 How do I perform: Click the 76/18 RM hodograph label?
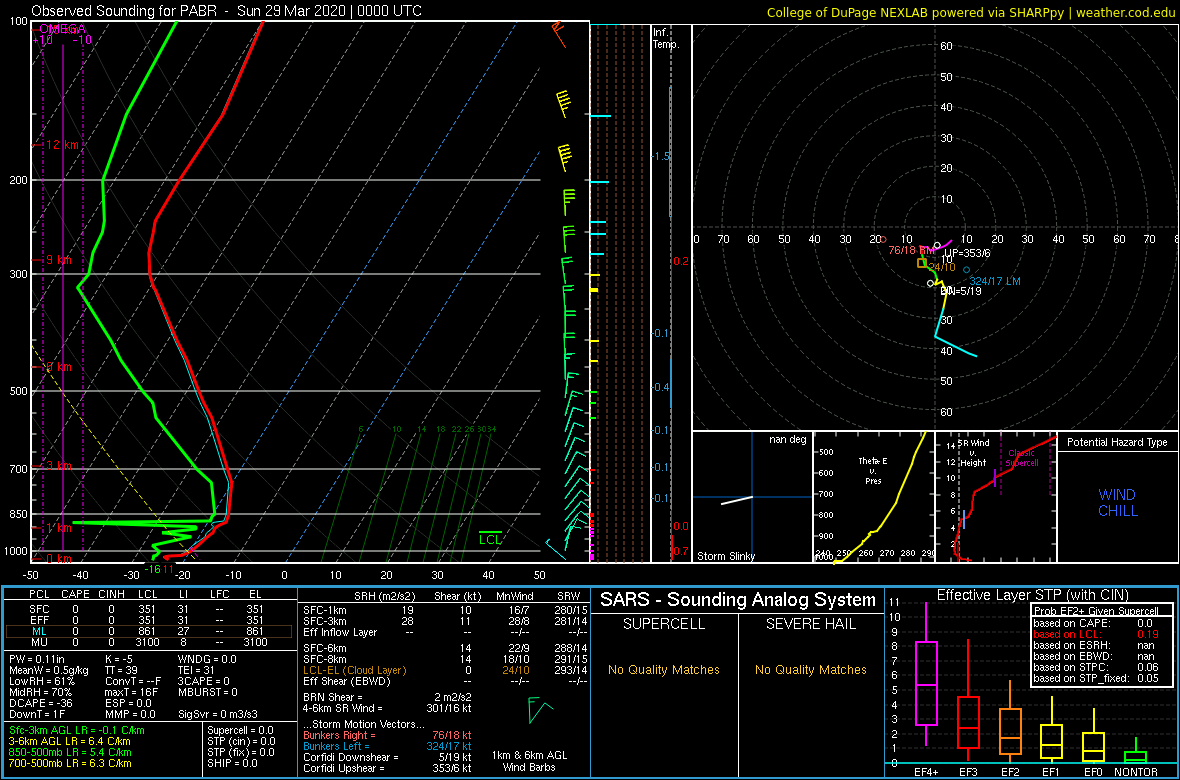pyautogui.click(x=912, y=250)
